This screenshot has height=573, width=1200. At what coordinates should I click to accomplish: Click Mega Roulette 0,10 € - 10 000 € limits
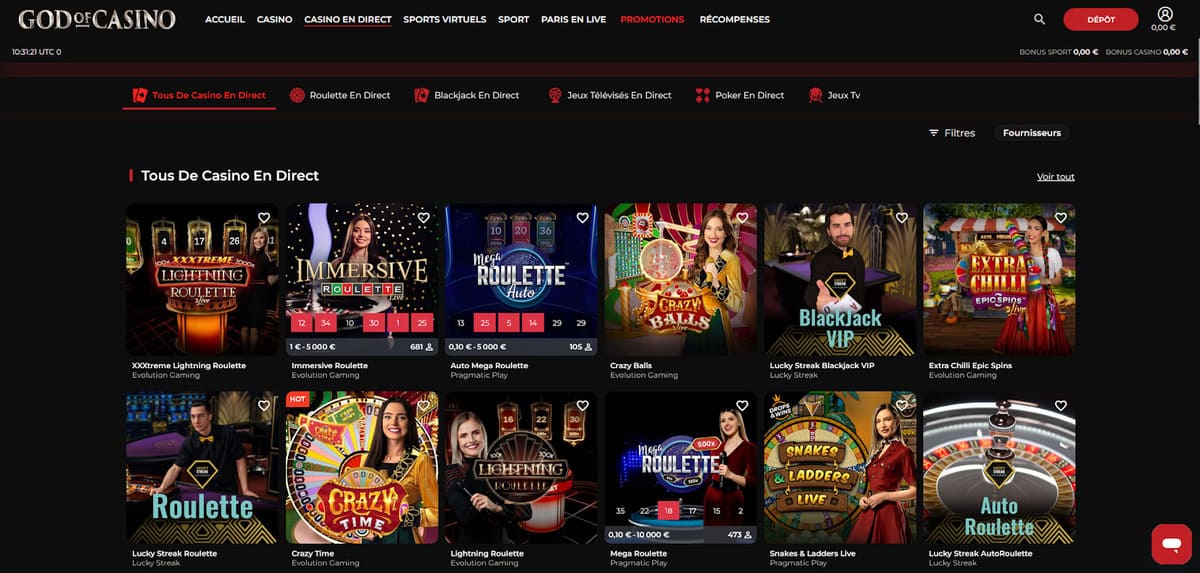(639, 535)
